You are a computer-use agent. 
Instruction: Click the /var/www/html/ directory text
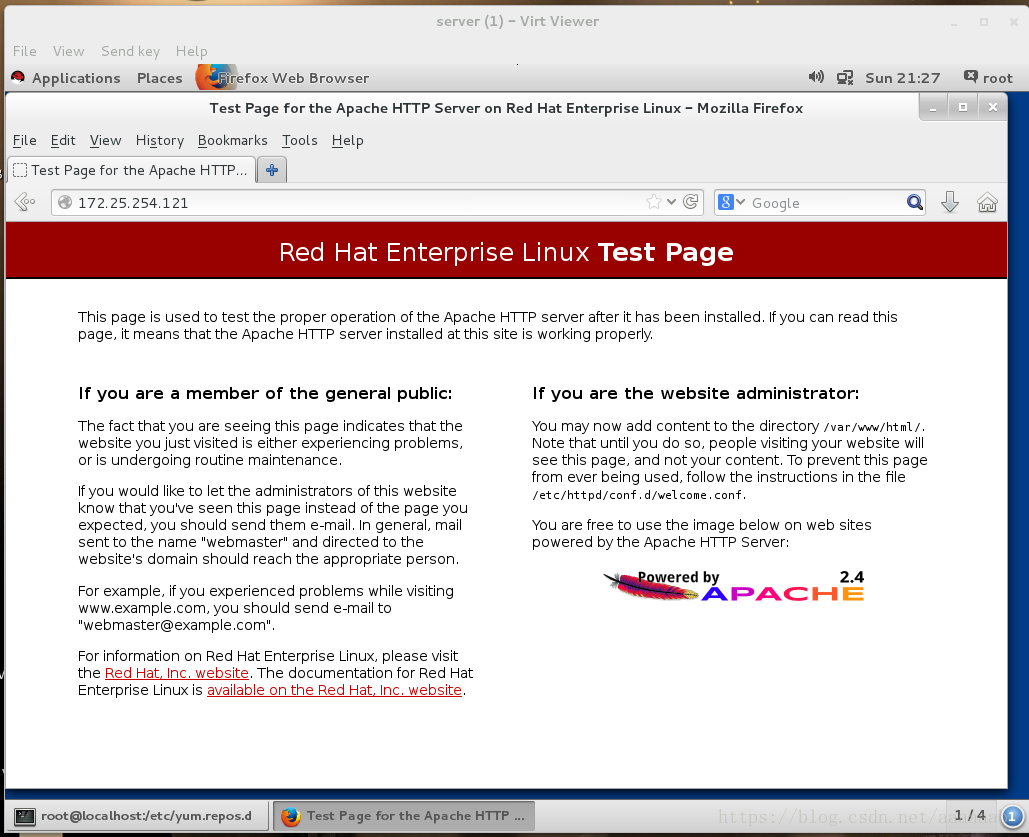(x=873, y=427)
